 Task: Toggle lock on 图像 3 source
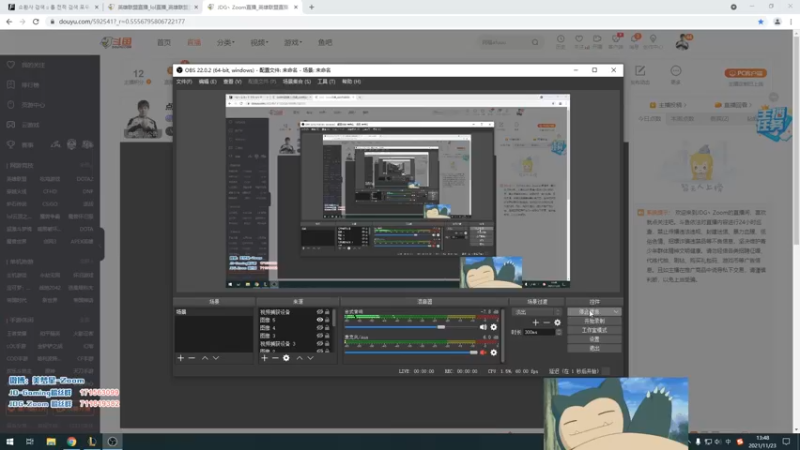point(327,336)
